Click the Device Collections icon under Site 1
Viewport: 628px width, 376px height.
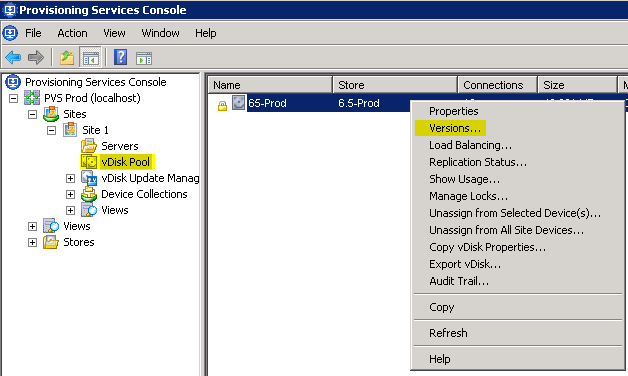click(89, 194)
